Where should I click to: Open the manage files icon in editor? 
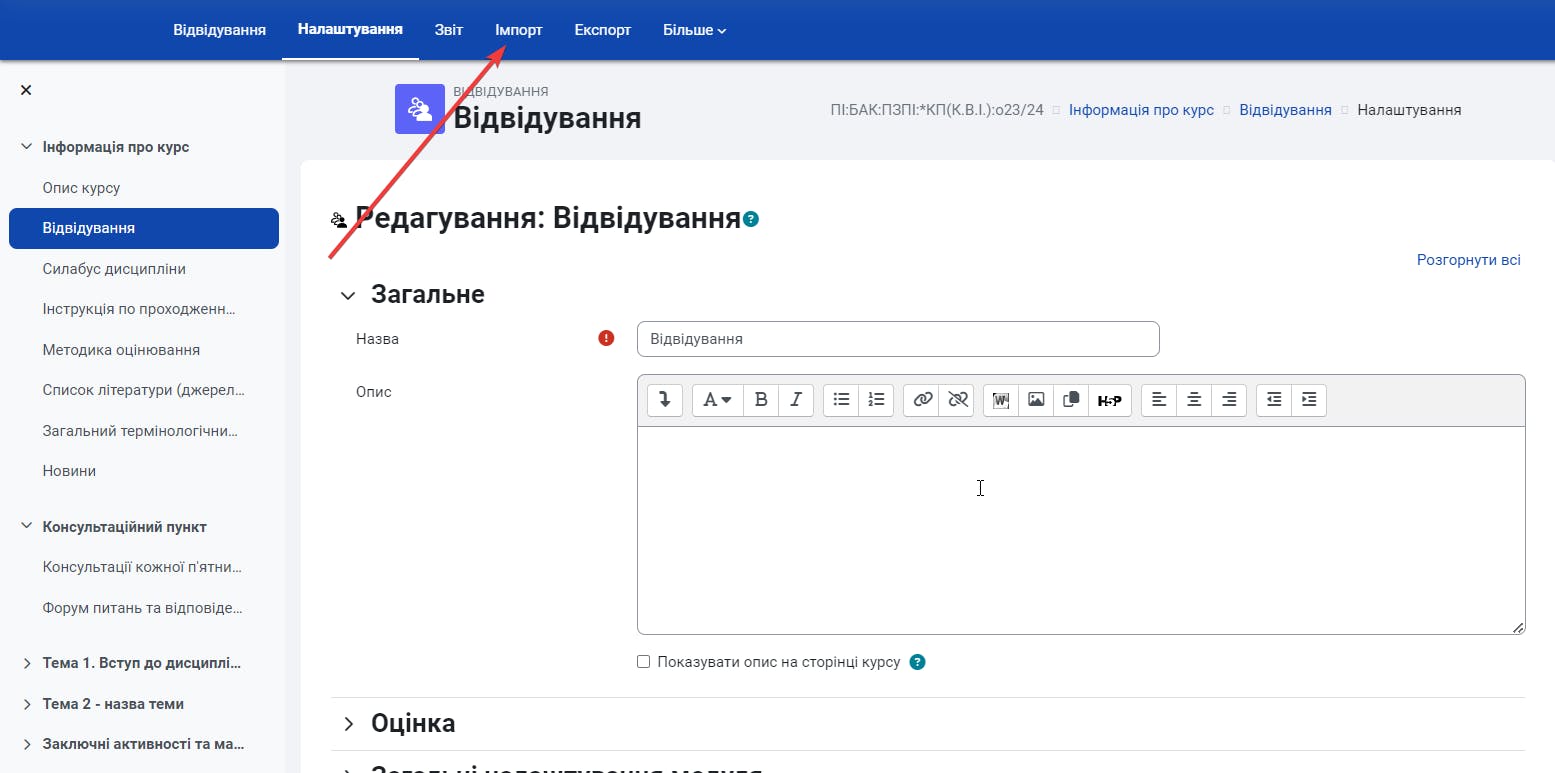point(1071,400)
